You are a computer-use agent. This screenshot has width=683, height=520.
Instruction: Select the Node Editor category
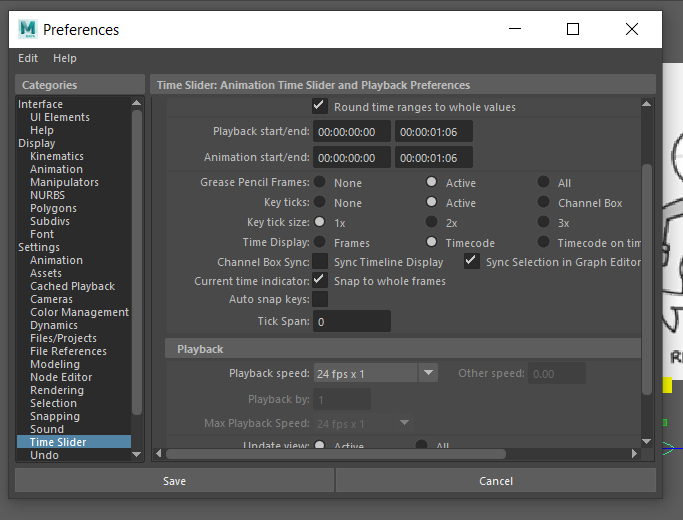61,377
